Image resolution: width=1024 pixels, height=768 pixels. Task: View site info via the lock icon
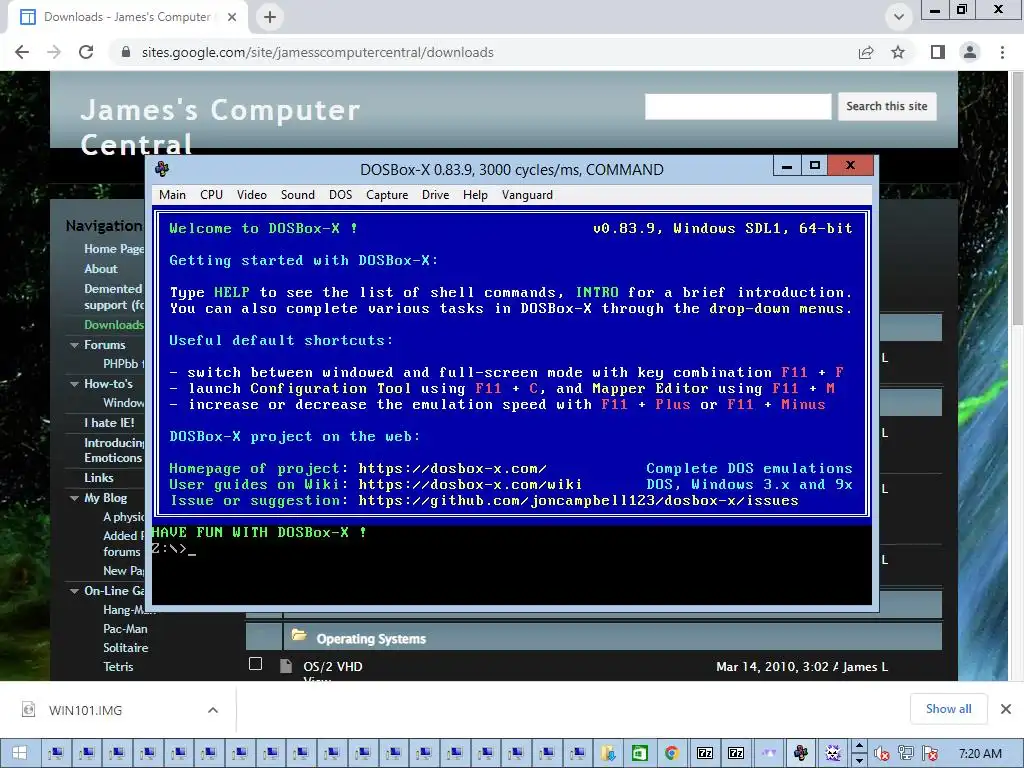pos(126,52)
